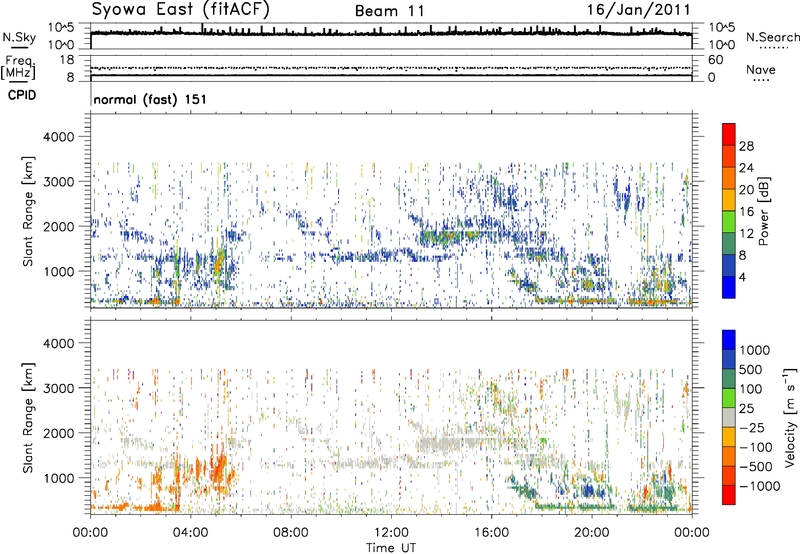Click the "12:00" time axis label

coord(391,533)
